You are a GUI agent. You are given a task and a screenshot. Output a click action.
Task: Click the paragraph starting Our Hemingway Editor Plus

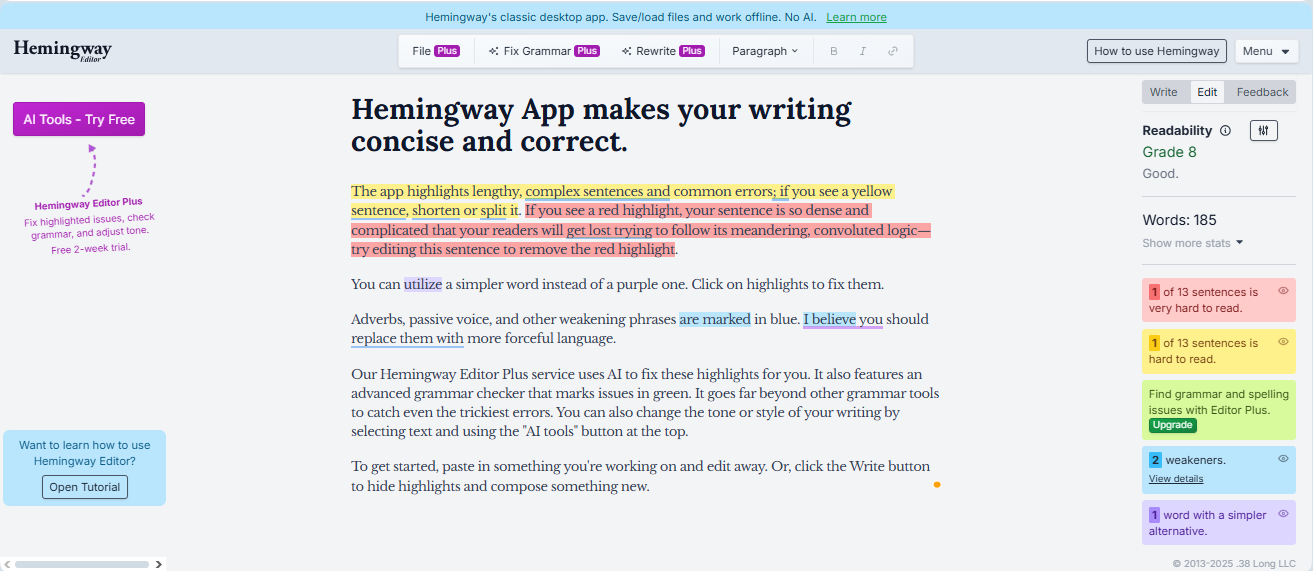coord(645,403)
